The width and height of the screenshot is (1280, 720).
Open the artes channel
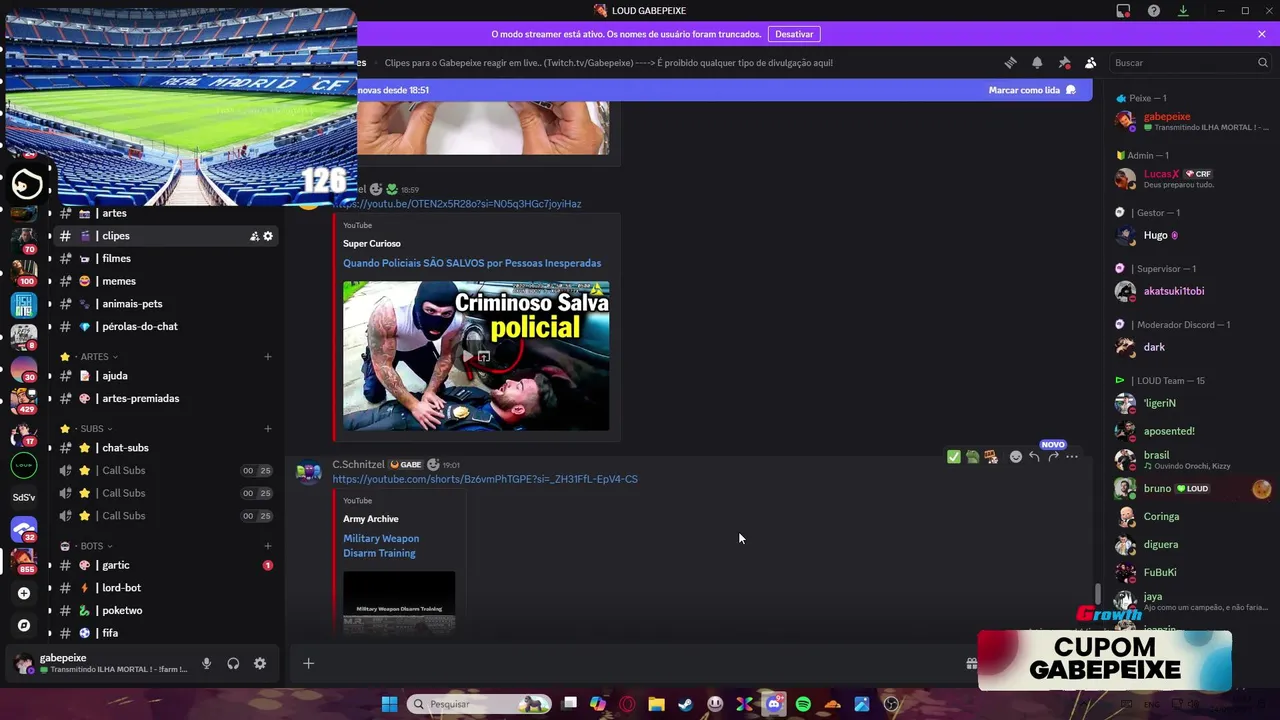coord(166,213)
